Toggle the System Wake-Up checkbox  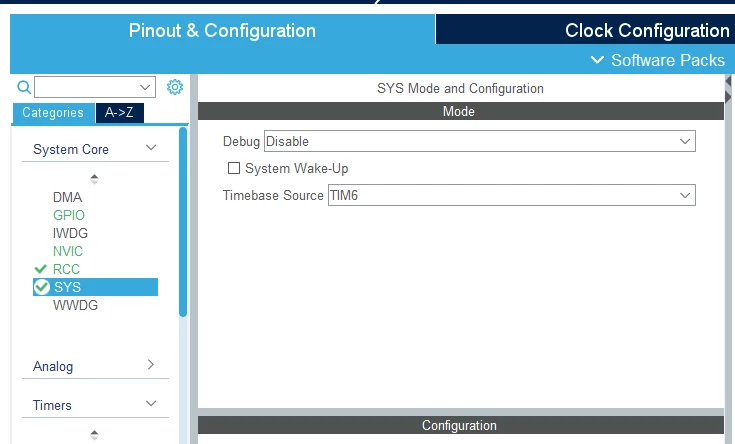click(233, 168)
